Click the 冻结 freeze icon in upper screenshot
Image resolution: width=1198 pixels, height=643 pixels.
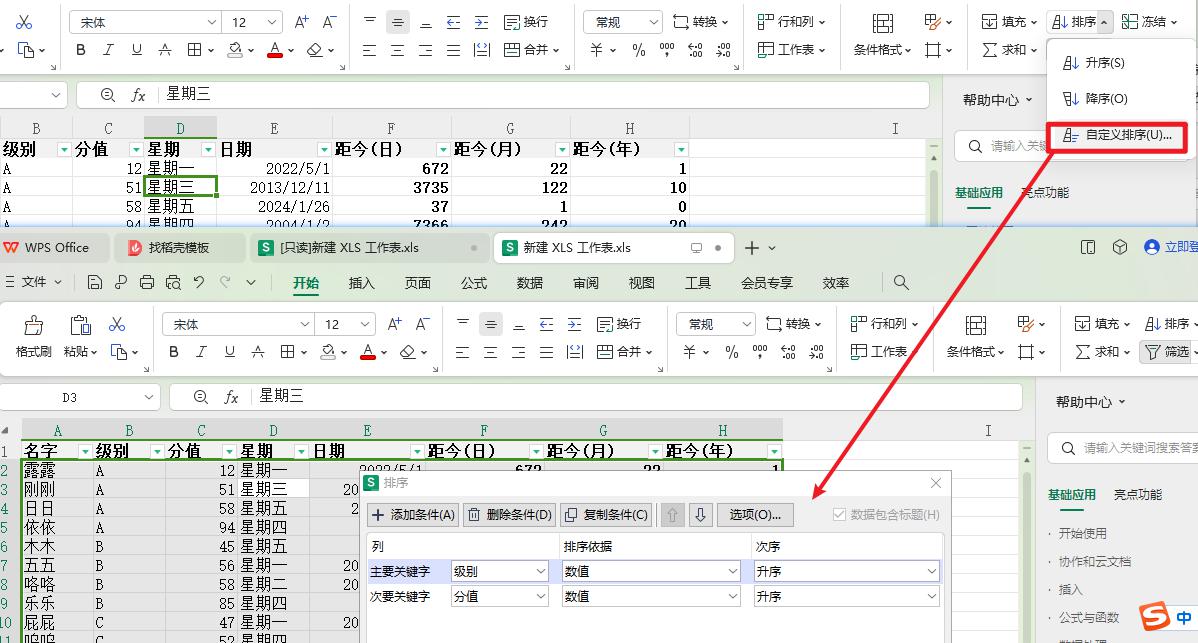coord(1129,21)
